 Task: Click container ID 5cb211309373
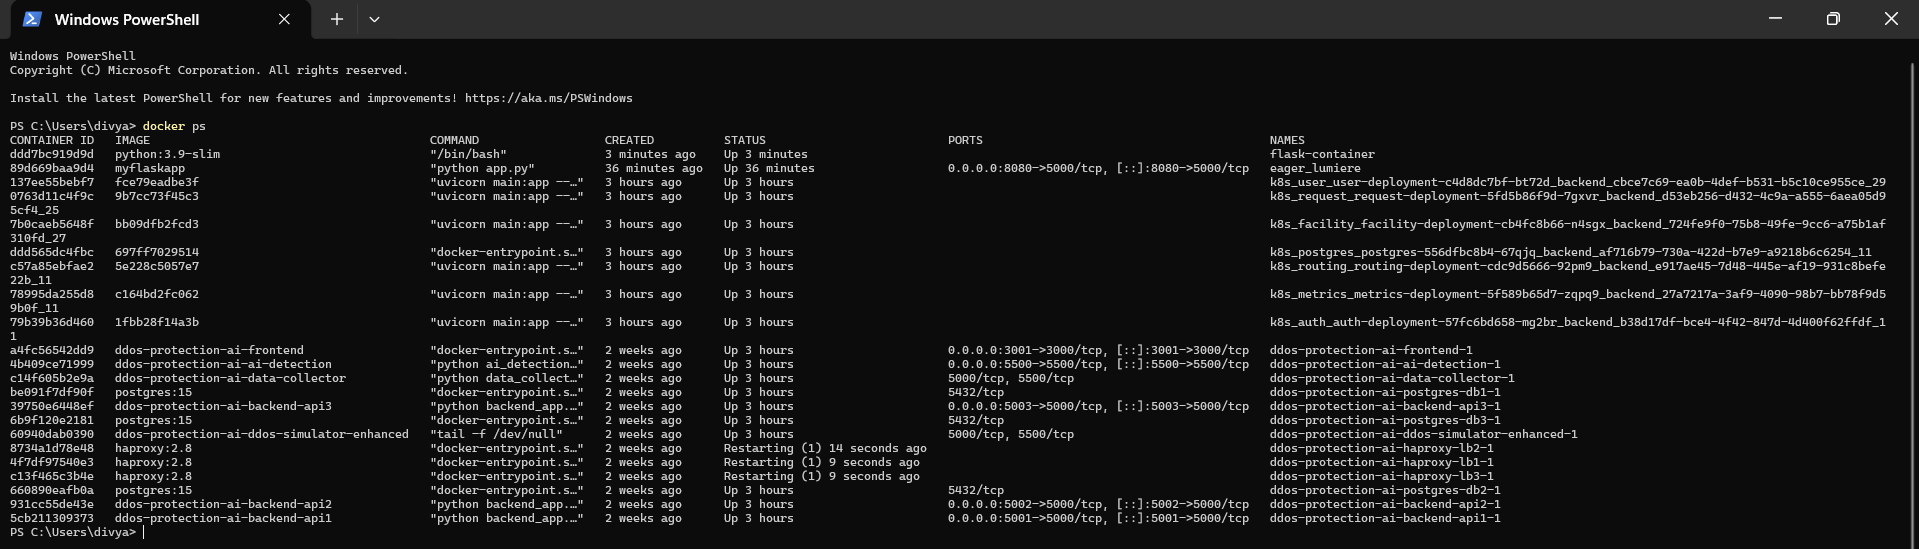(x=52, y=518)
